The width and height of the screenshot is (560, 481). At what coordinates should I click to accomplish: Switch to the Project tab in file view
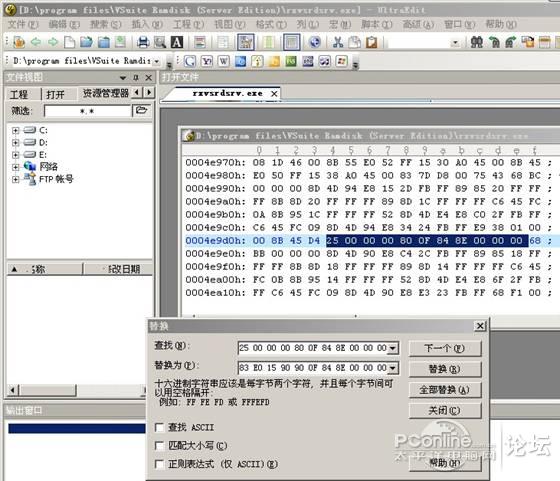pos(19,94)
